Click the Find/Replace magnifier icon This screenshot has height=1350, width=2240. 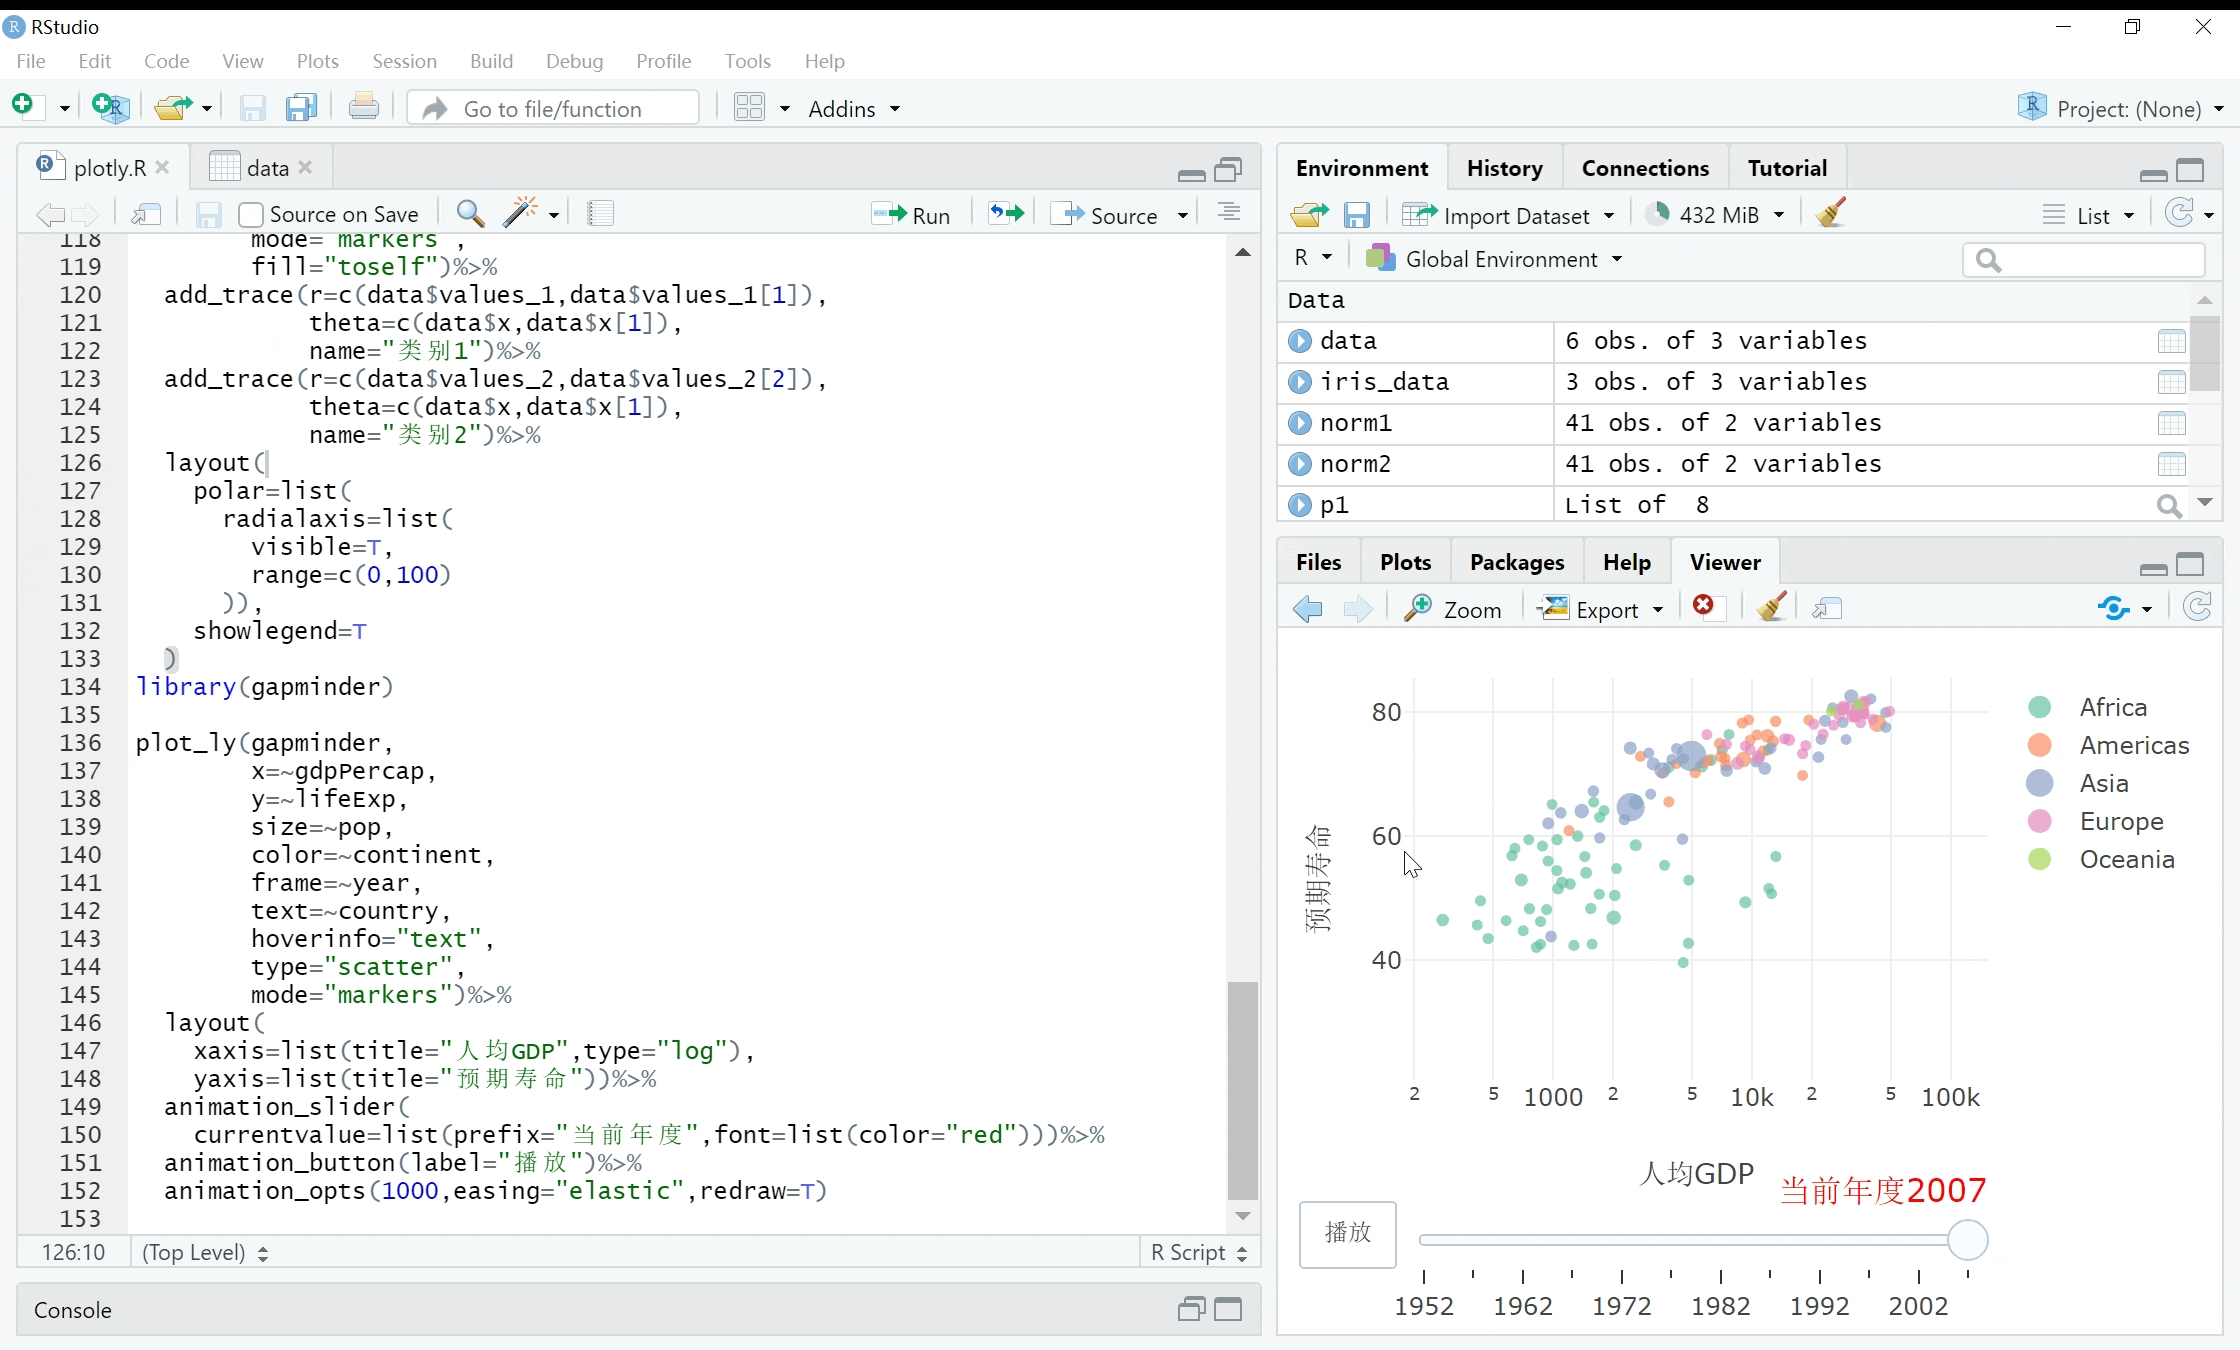470,213
